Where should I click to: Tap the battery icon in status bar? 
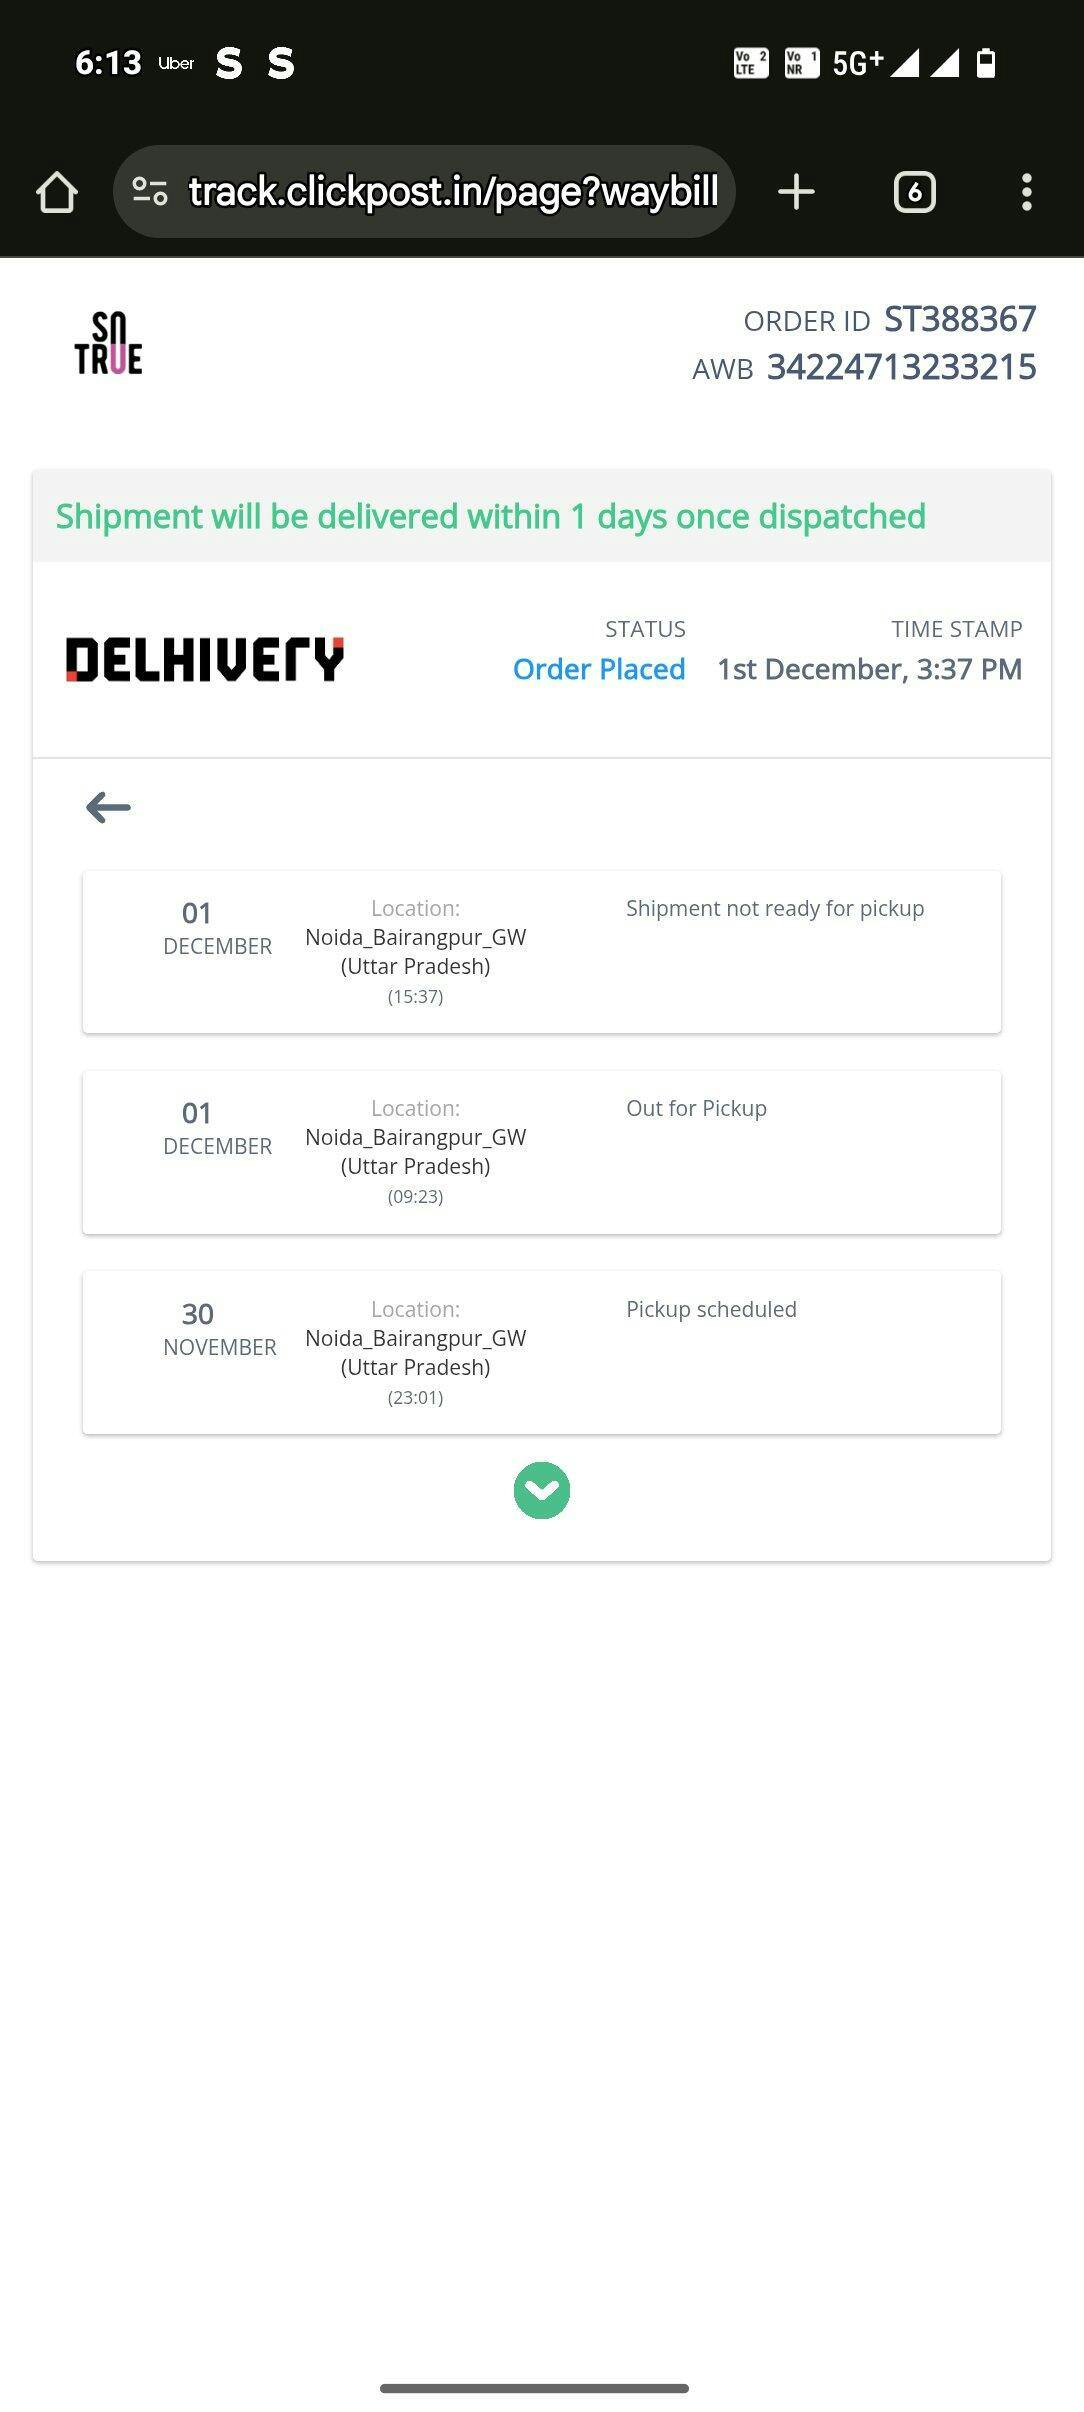click(x=985, y=63)
